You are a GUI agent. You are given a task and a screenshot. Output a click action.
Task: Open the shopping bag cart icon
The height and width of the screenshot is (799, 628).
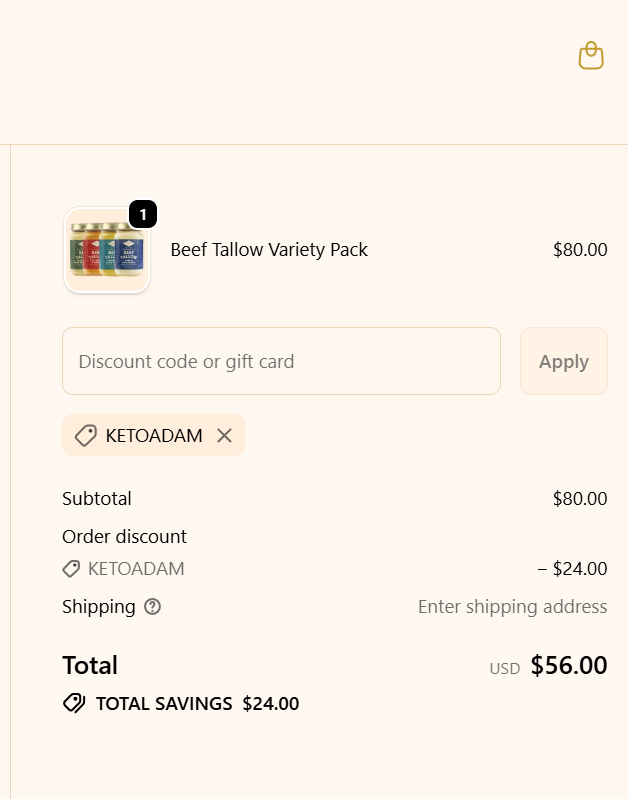click(x=591, y=56)
